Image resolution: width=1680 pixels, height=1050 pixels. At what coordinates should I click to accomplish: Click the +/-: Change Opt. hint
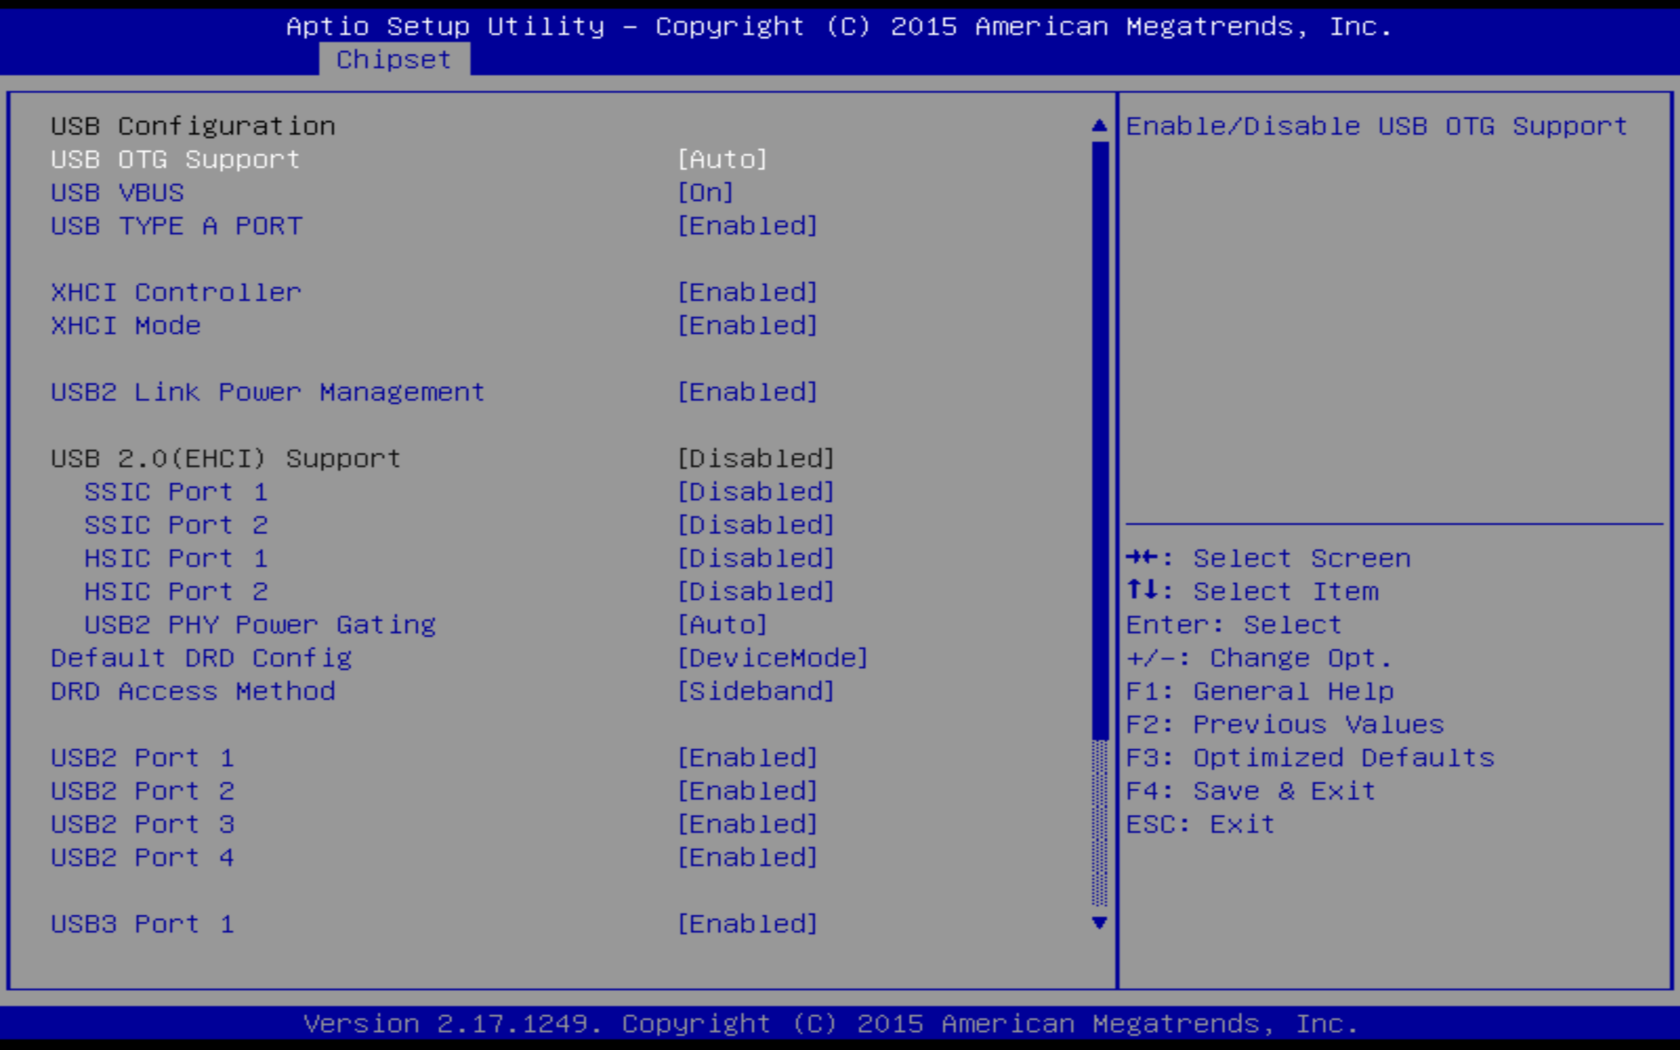coord(1259,658)
